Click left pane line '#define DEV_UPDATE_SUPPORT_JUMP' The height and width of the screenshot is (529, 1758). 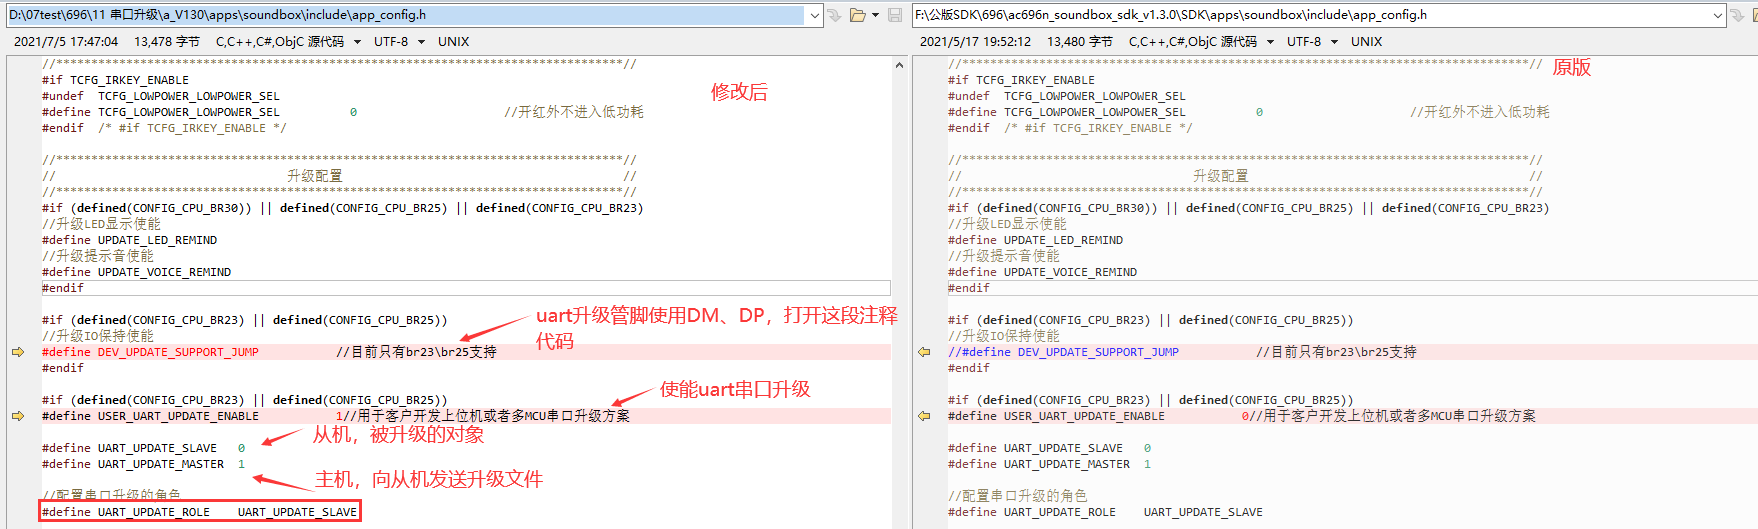(150, 352)
